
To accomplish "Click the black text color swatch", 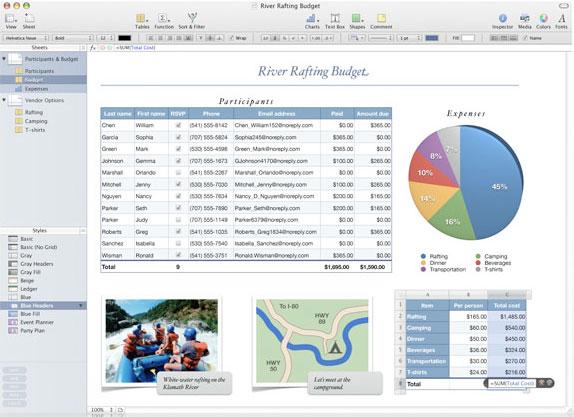I will (x=124, y=38).
